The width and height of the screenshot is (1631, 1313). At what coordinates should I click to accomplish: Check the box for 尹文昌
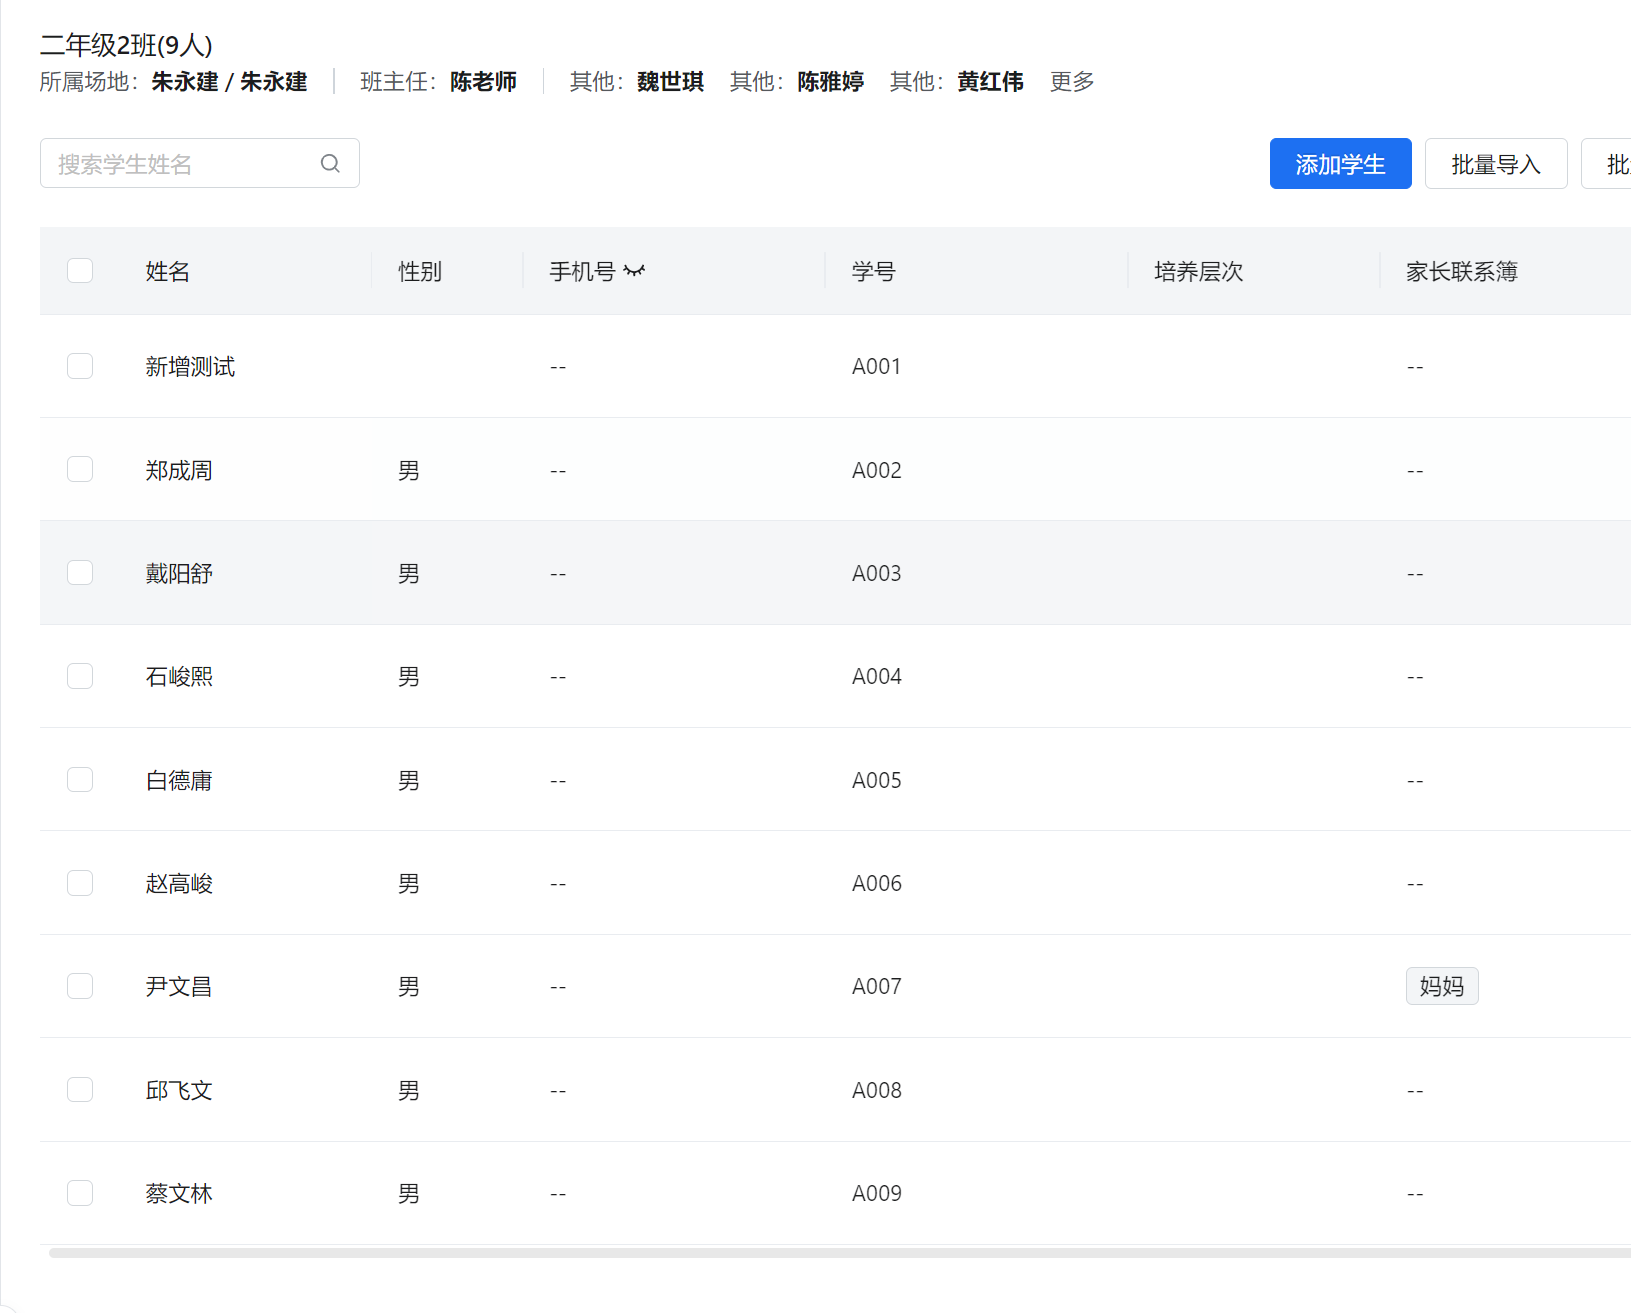pyautogui.click(x=80, y=986)
